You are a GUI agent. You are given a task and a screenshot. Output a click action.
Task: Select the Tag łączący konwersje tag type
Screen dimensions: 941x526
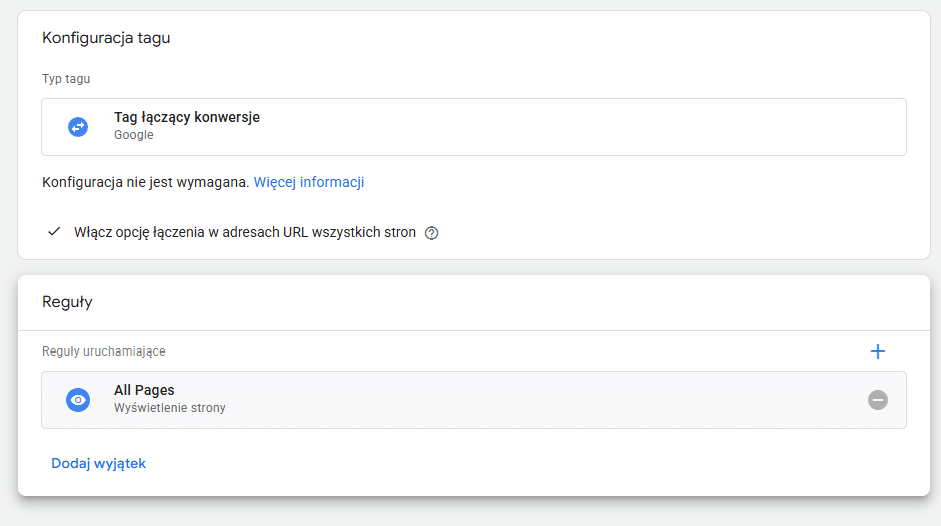(474, 127)
